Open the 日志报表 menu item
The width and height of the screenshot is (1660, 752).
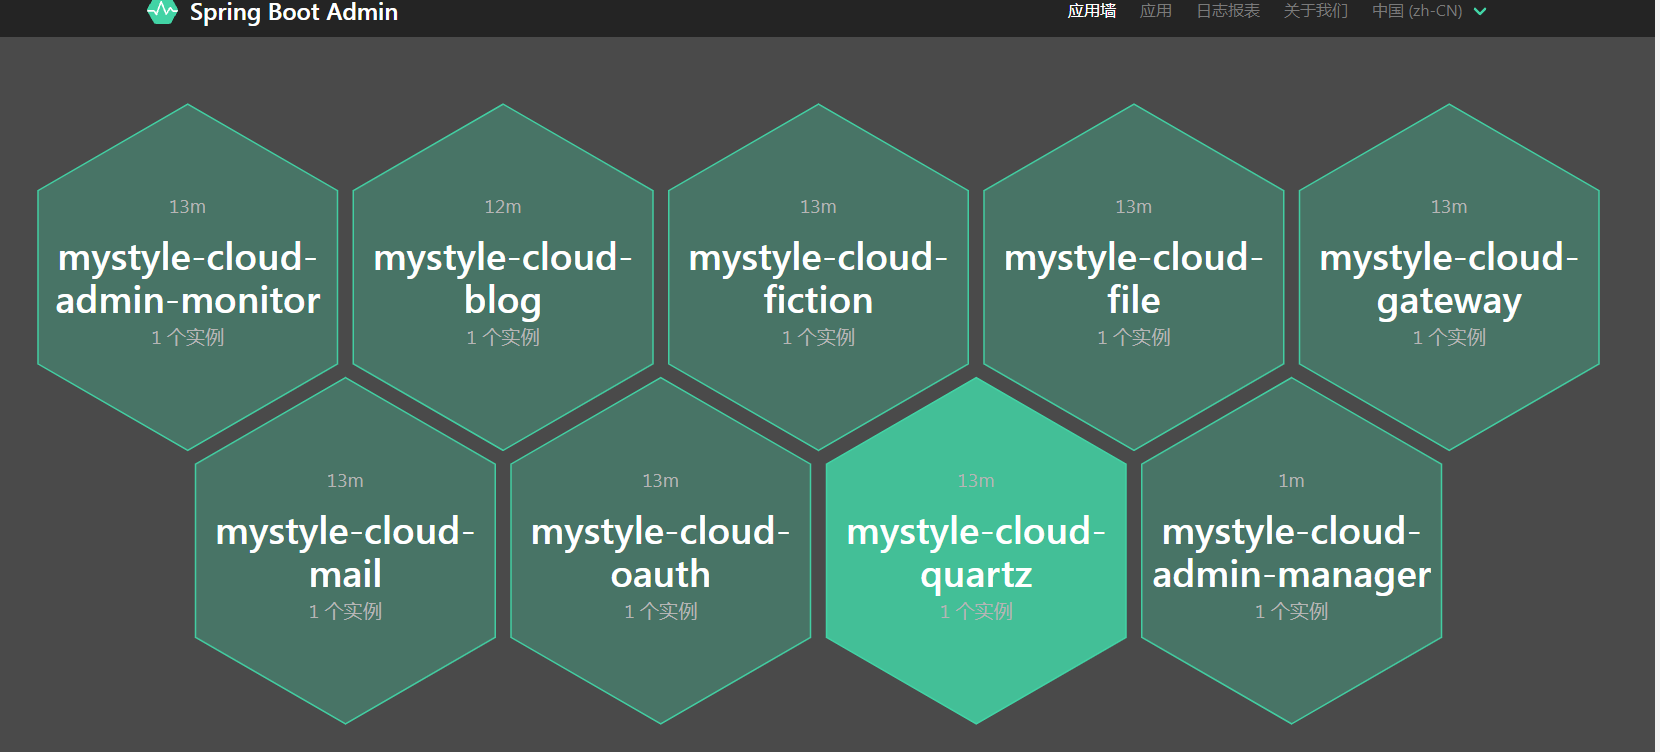pyautogui.click(x=1227, y=11)
